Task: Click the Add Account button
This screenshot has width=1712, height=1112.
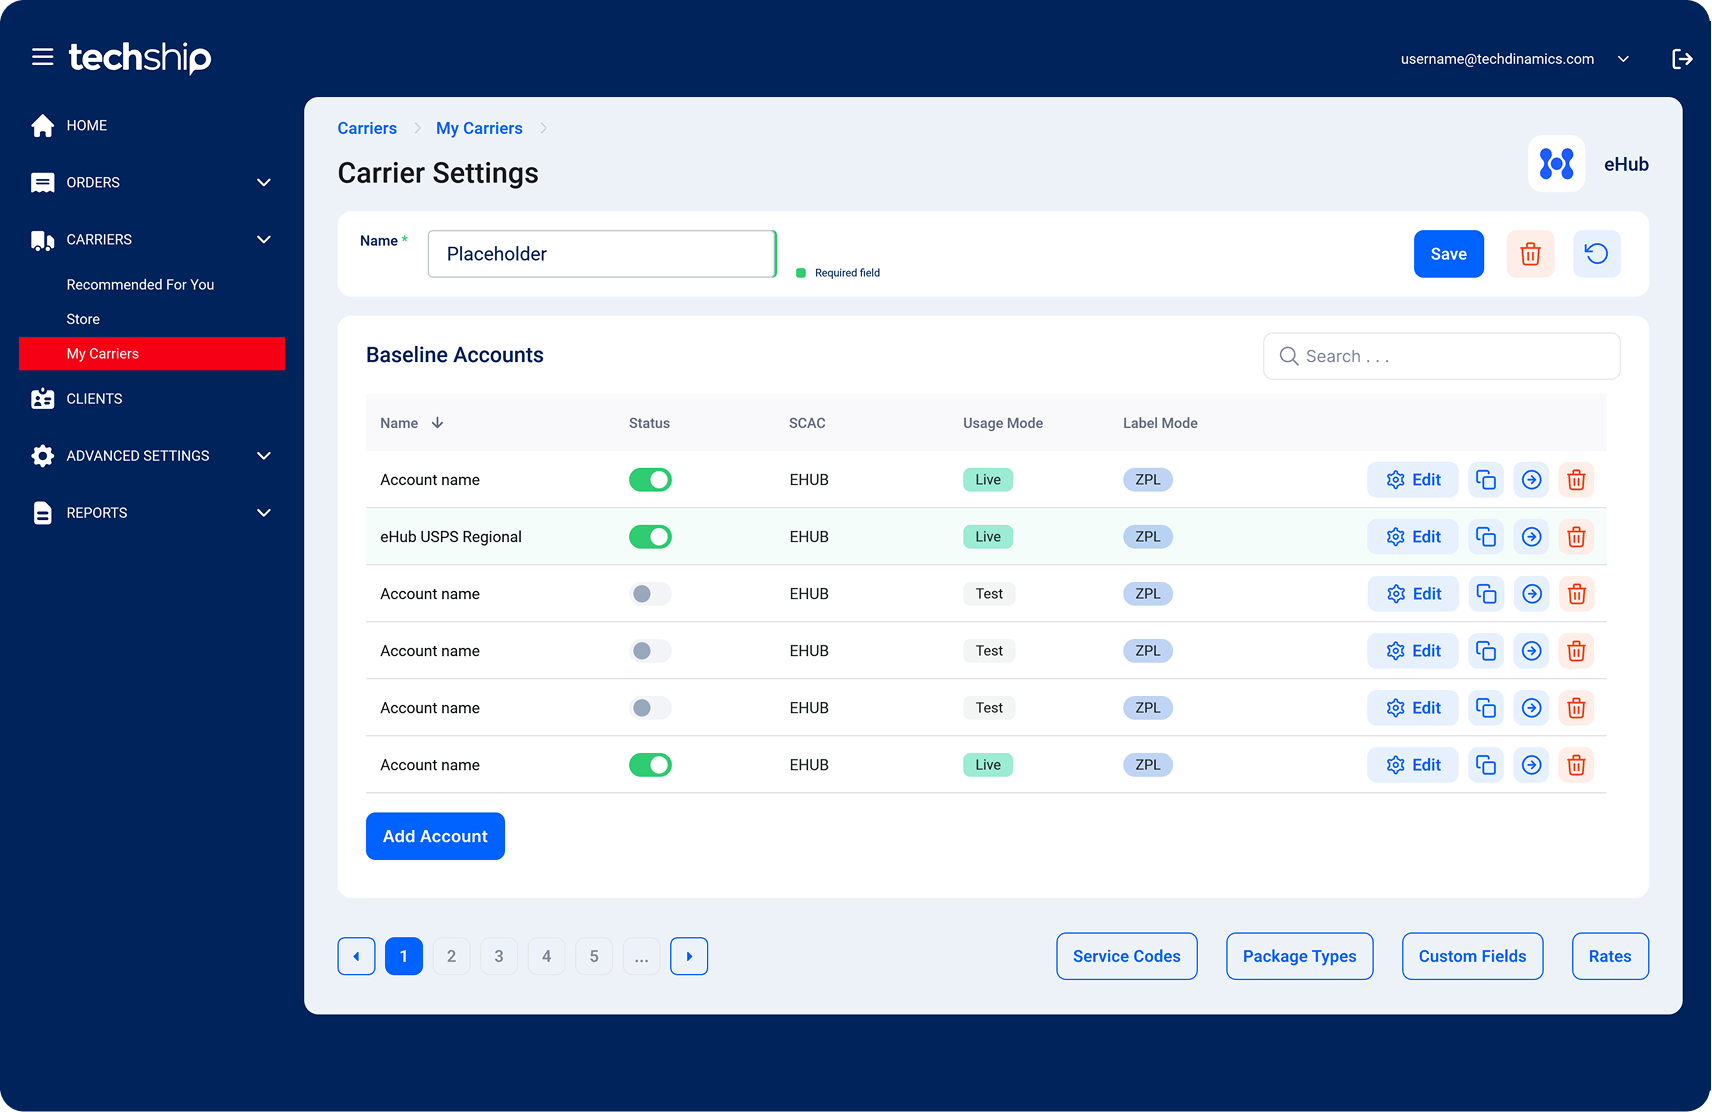Action: [x=435, y=836]
